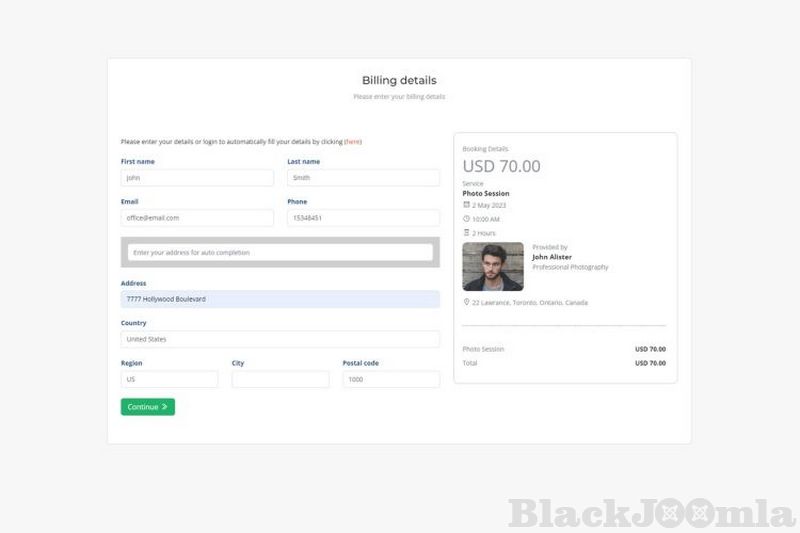Click the Photo Session service title
The image size is (800, 533).
coord(486,193)
